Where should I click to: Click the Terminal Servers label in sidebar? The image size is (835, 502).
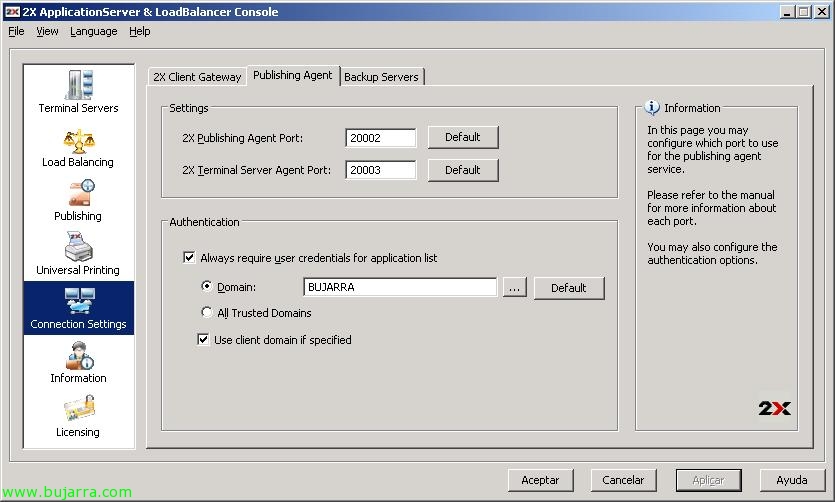78,108
